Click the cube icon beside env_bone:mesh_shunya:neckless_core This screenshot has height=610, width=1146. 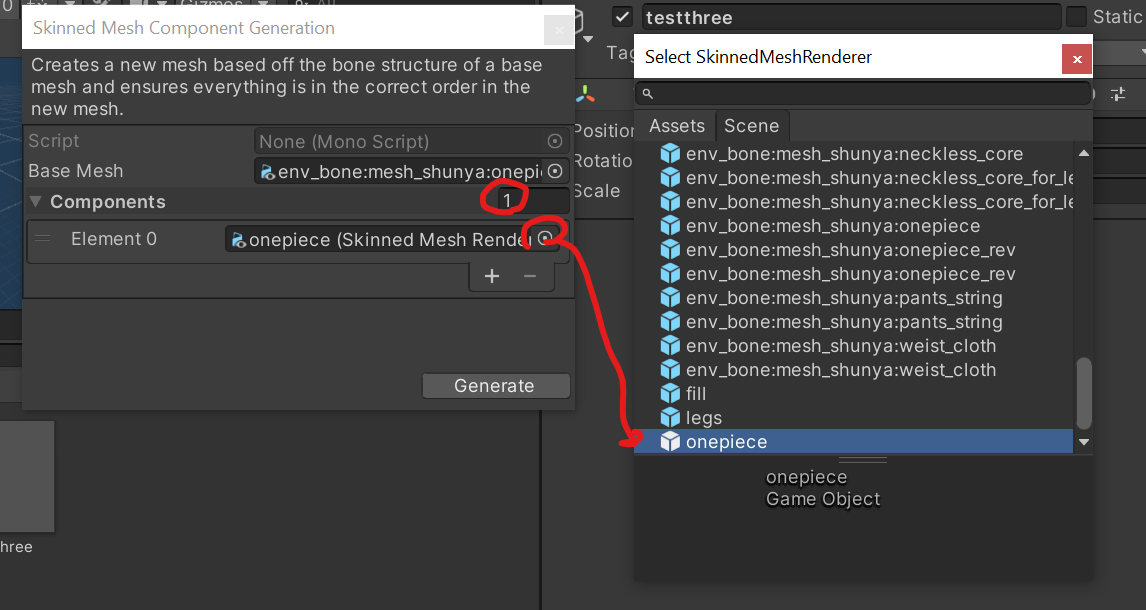pos(670,154)
